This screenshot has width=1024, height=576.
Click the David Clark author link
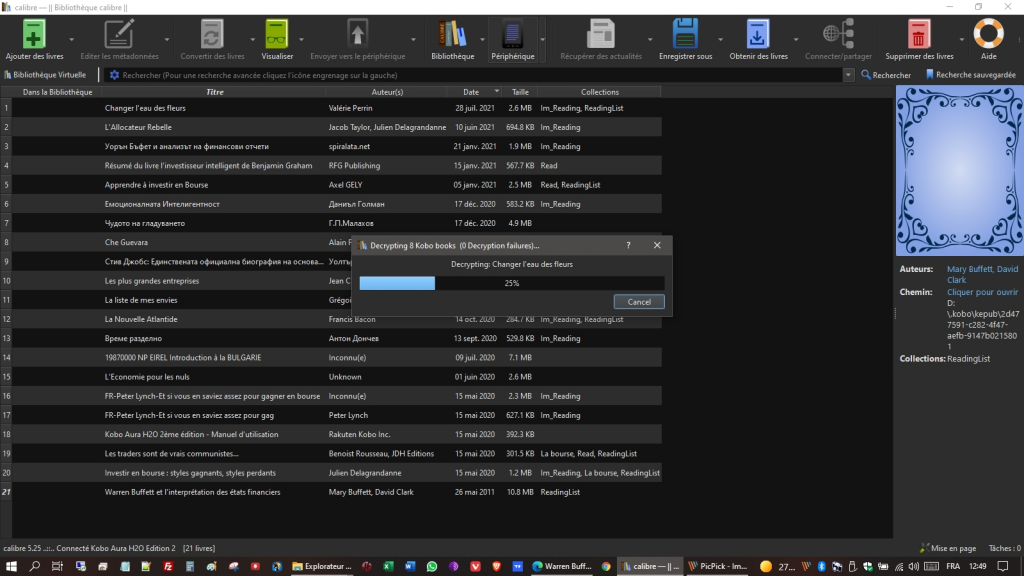(982, 274)
